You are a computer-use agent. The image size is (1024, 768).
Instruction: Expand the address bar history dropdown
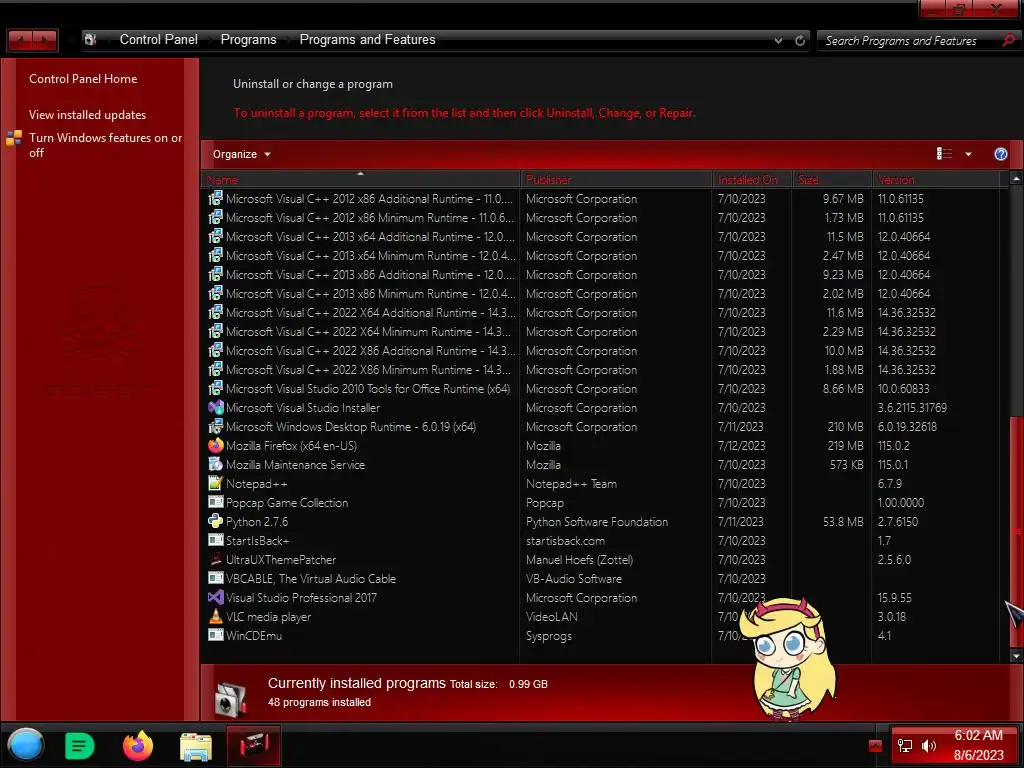point(778,40)
